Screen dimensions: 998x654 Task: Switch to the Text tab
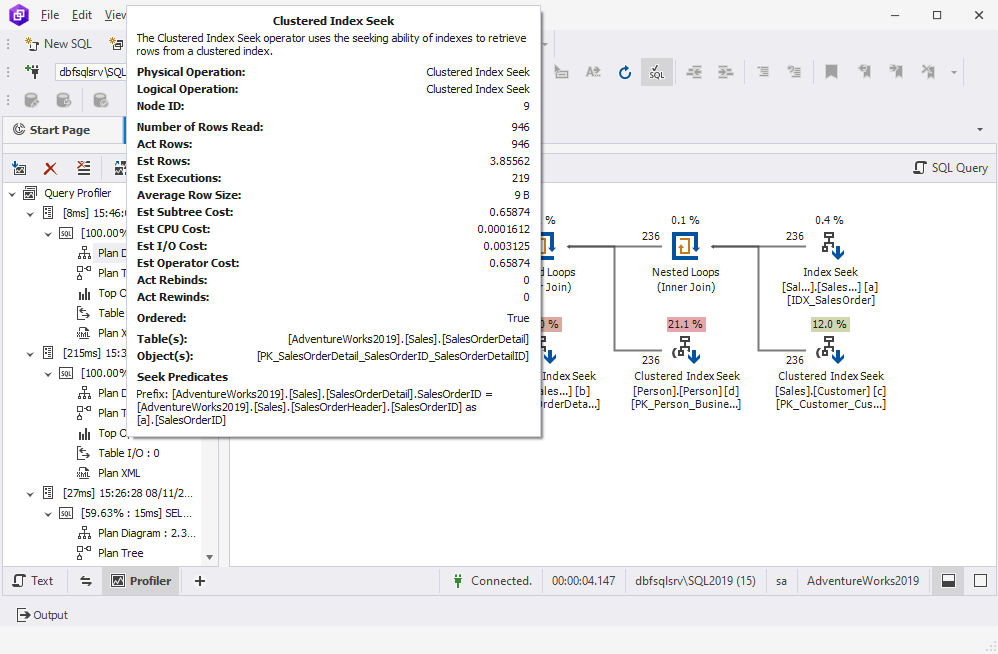click(x=33, y=581)
